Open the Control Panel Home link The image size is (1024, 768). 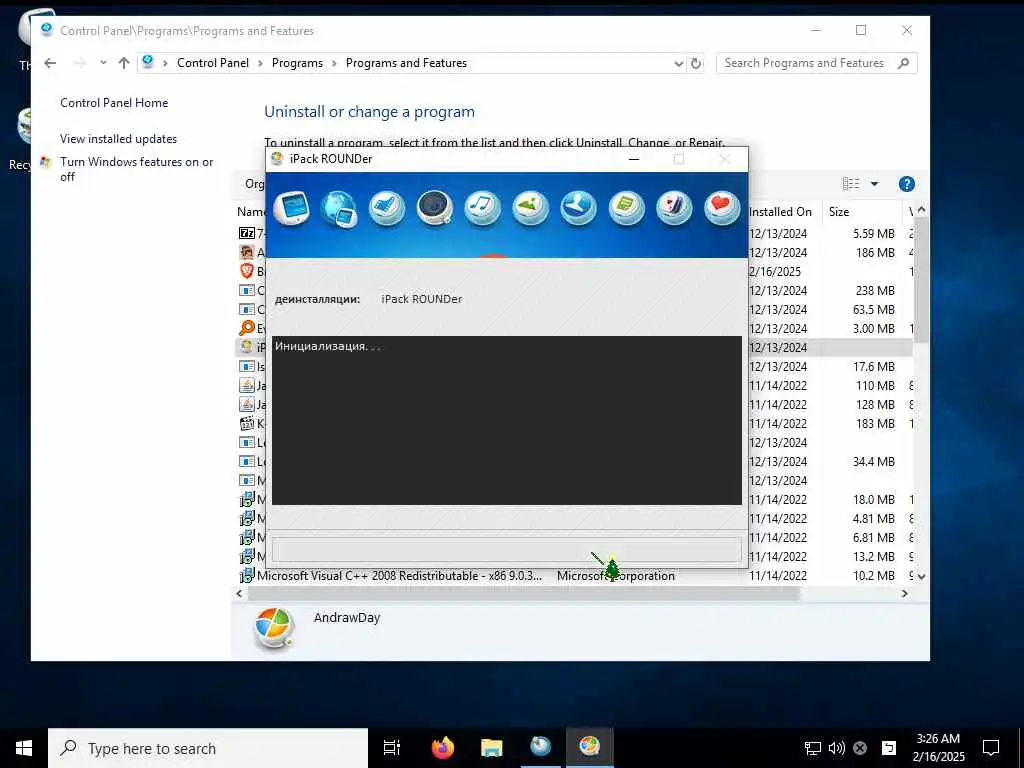tap(114, 103)
